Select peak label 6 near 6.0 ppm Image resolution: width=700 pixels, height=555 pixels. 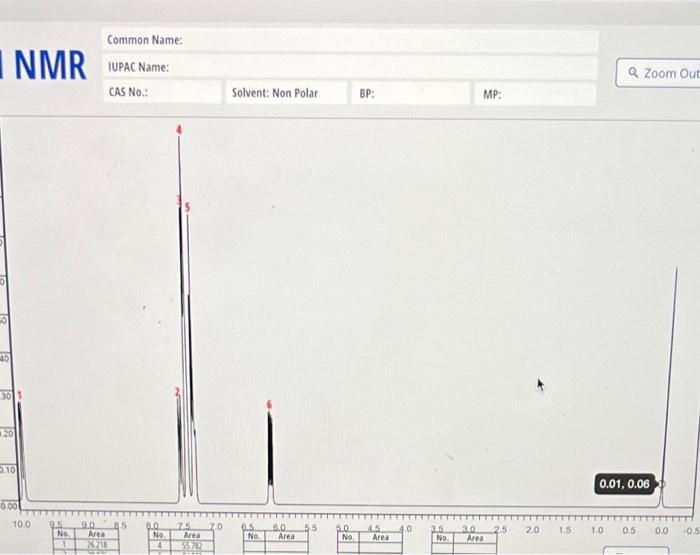tap(269, 405)
